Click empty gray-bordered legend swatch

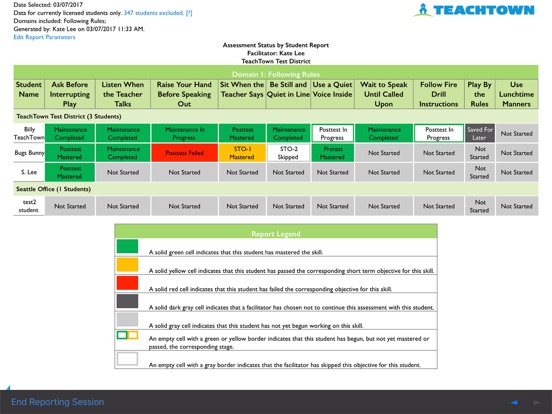tap(127, 359)
